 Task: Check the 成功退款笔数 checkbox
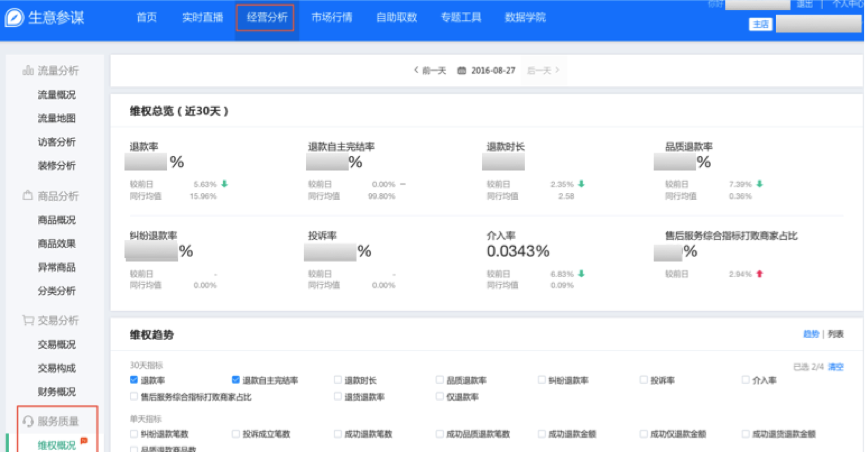tap(338, 434)
